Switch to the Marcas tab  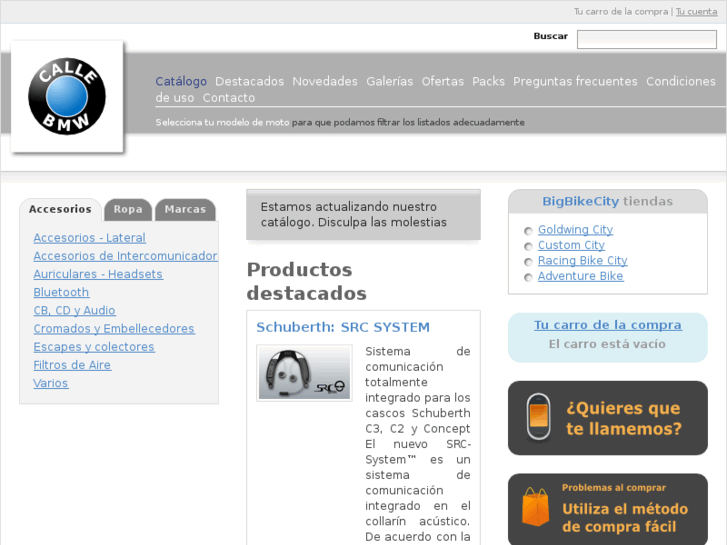point(185,209)
